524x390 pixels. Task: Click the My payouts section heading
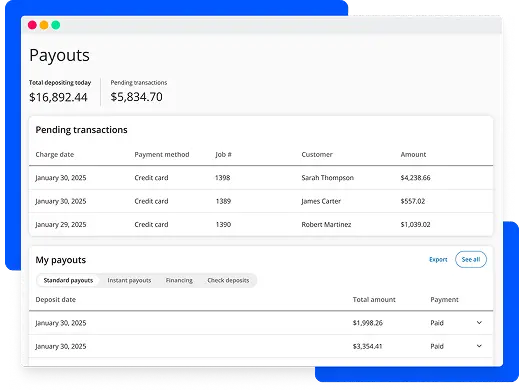pyautogui.click(x=60, y=260)
